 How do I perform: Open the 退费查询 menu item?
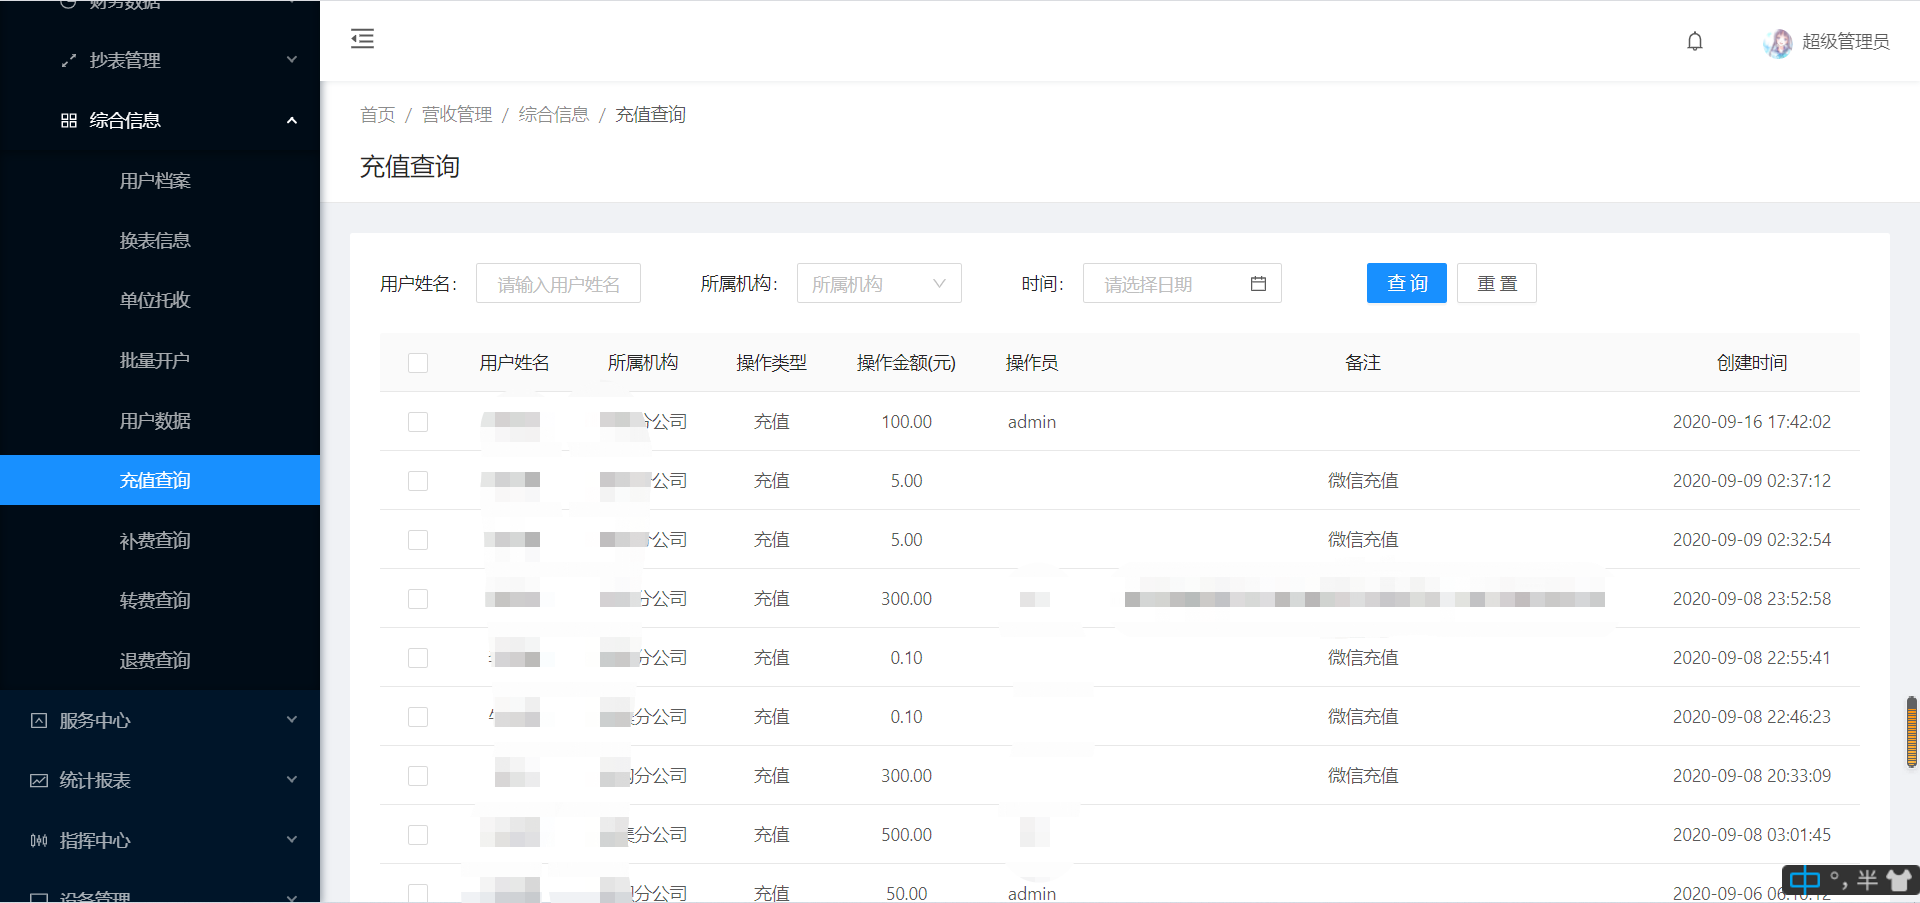[x=160, y=661]
